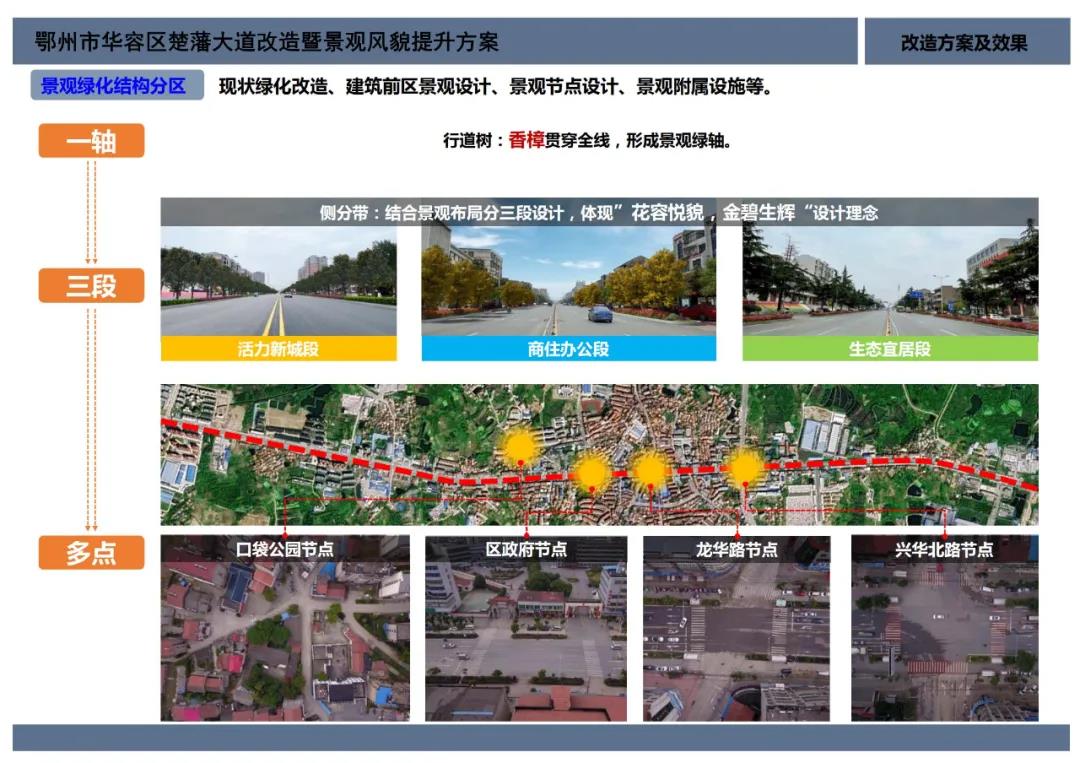Click the red 香樟 highlighted word
The width and height of the screenshot is (1080, 763).
tap(526, 140)
